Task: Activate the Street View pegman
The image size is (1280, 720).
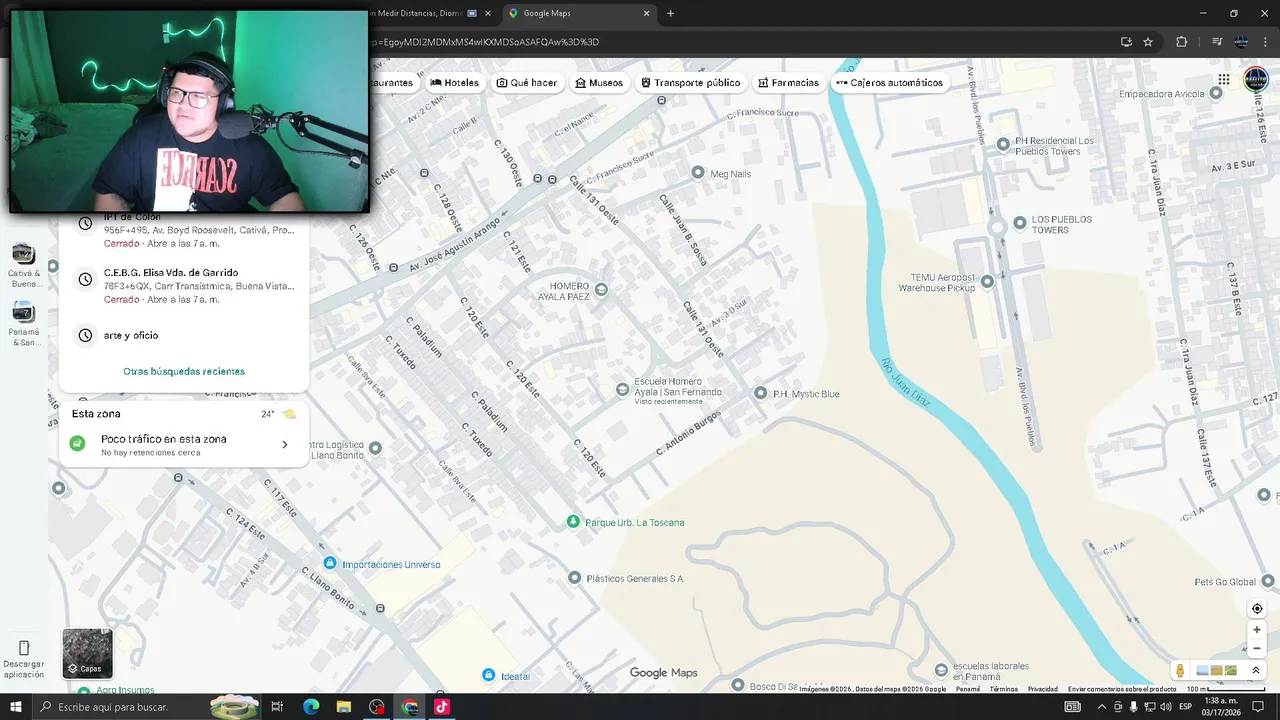Action: pyautogui.click(x=1180, y=670)
